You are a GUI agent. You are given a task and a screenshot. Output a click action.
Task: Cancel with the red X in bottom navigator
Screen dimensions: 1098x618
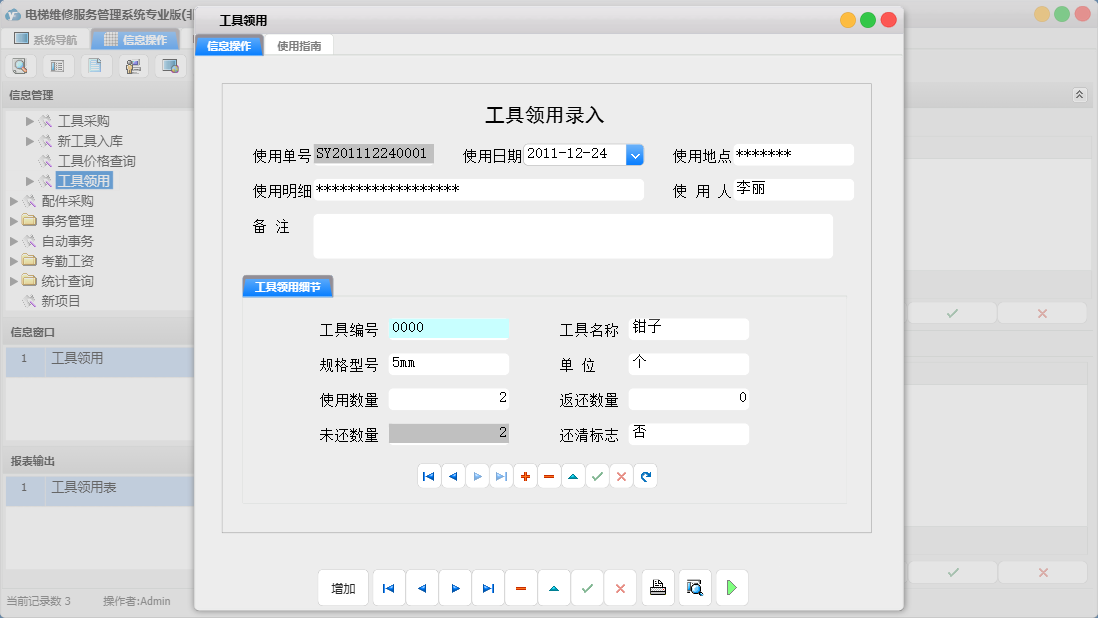point(620,588)
